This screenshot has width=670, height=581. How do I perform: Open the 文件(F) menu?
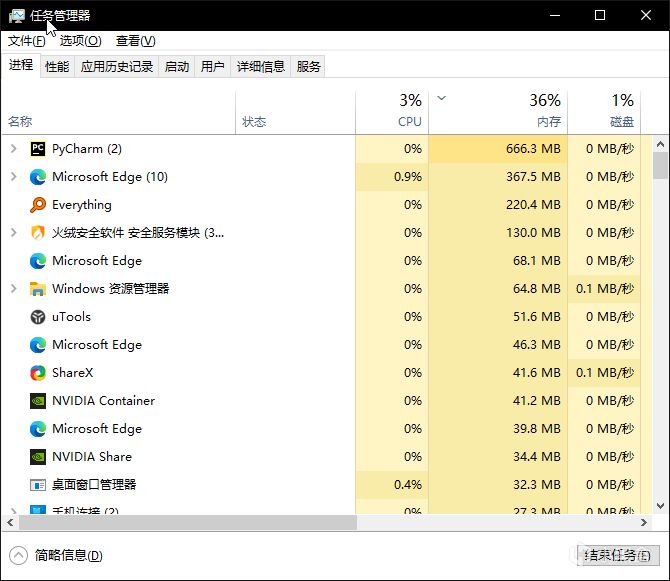[x=26, y=41]
